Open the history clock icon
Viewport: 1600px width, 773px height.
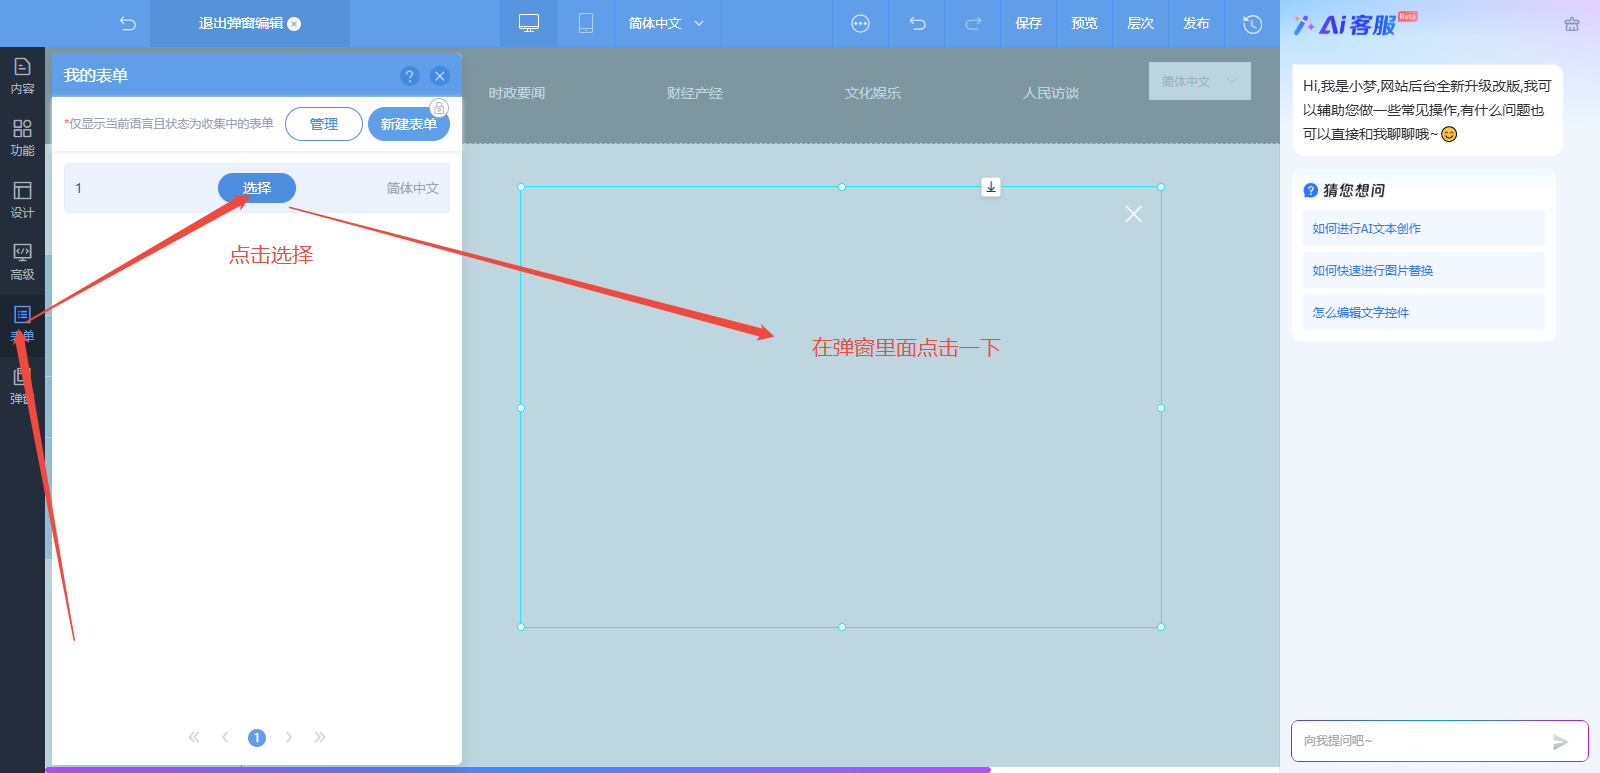point(1252,23)
